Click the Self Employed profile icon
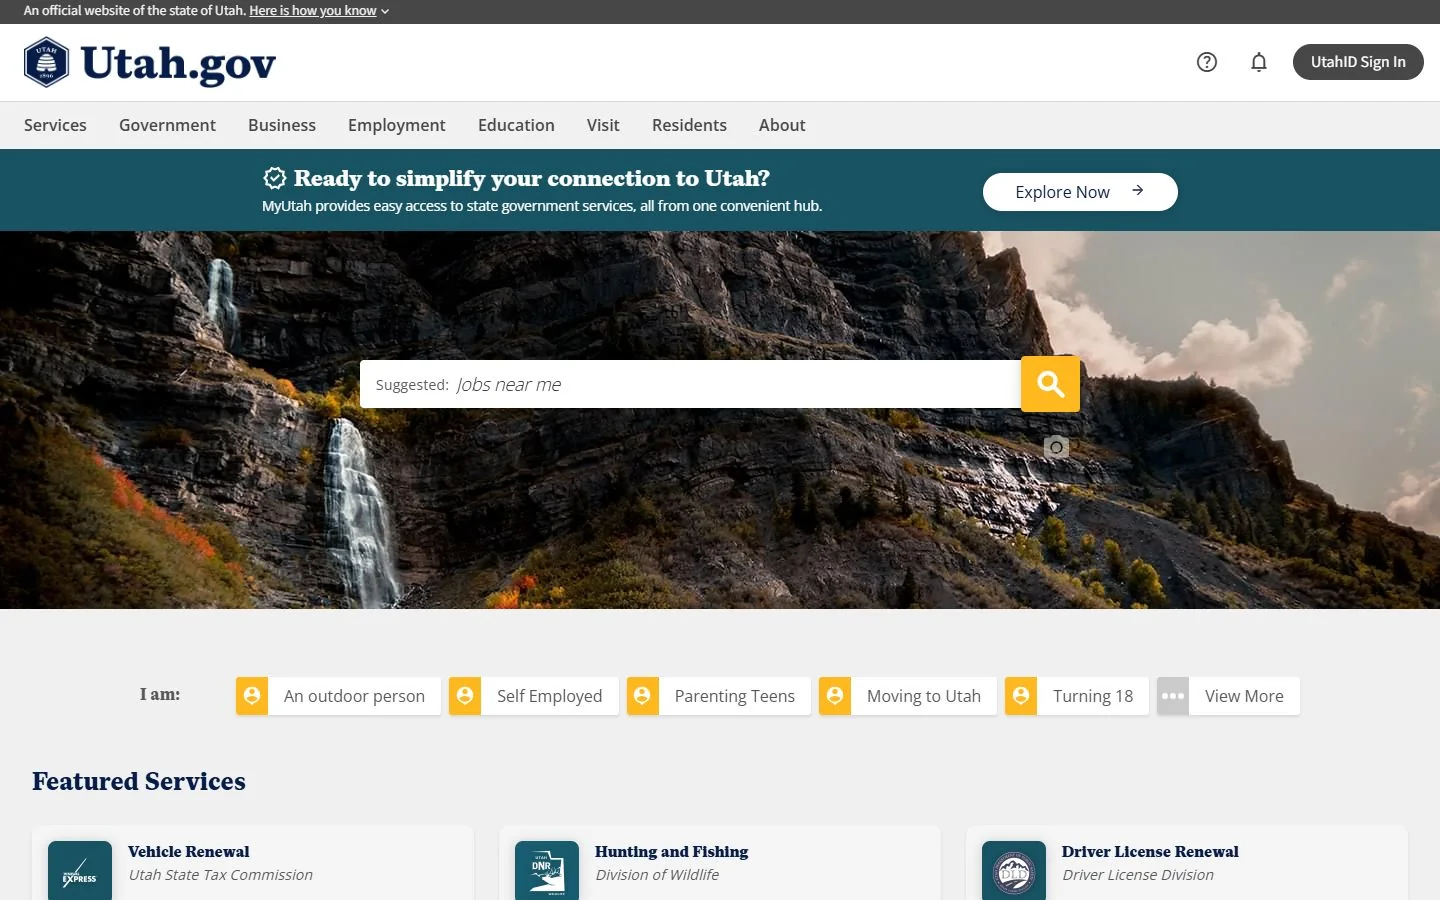Viewport: 1440px width, 900px height. pyautogui.click(x=465, y=696)
